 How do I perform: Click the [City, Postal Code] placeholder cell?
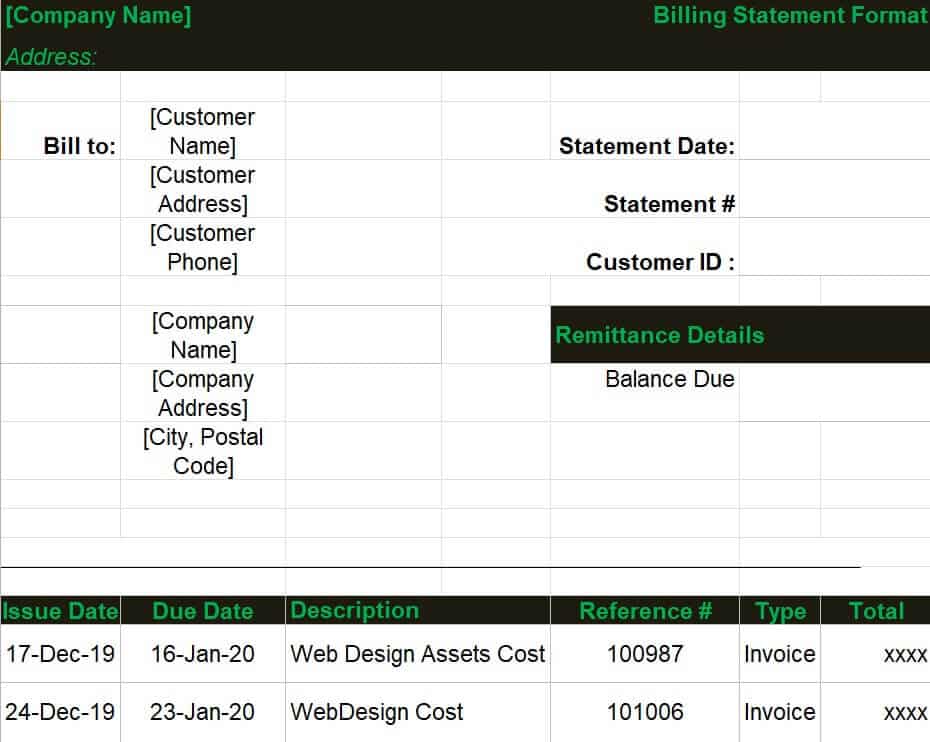(x=202, y=452)
